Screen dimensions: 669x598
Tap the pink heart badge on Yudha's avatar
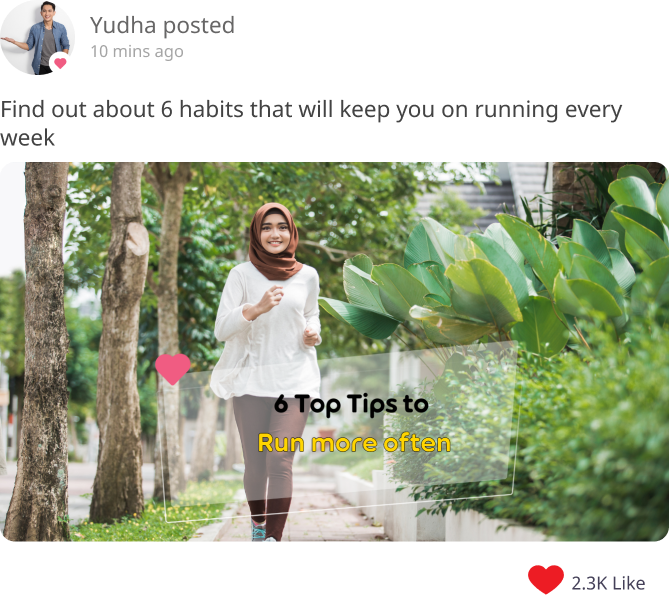60,64
